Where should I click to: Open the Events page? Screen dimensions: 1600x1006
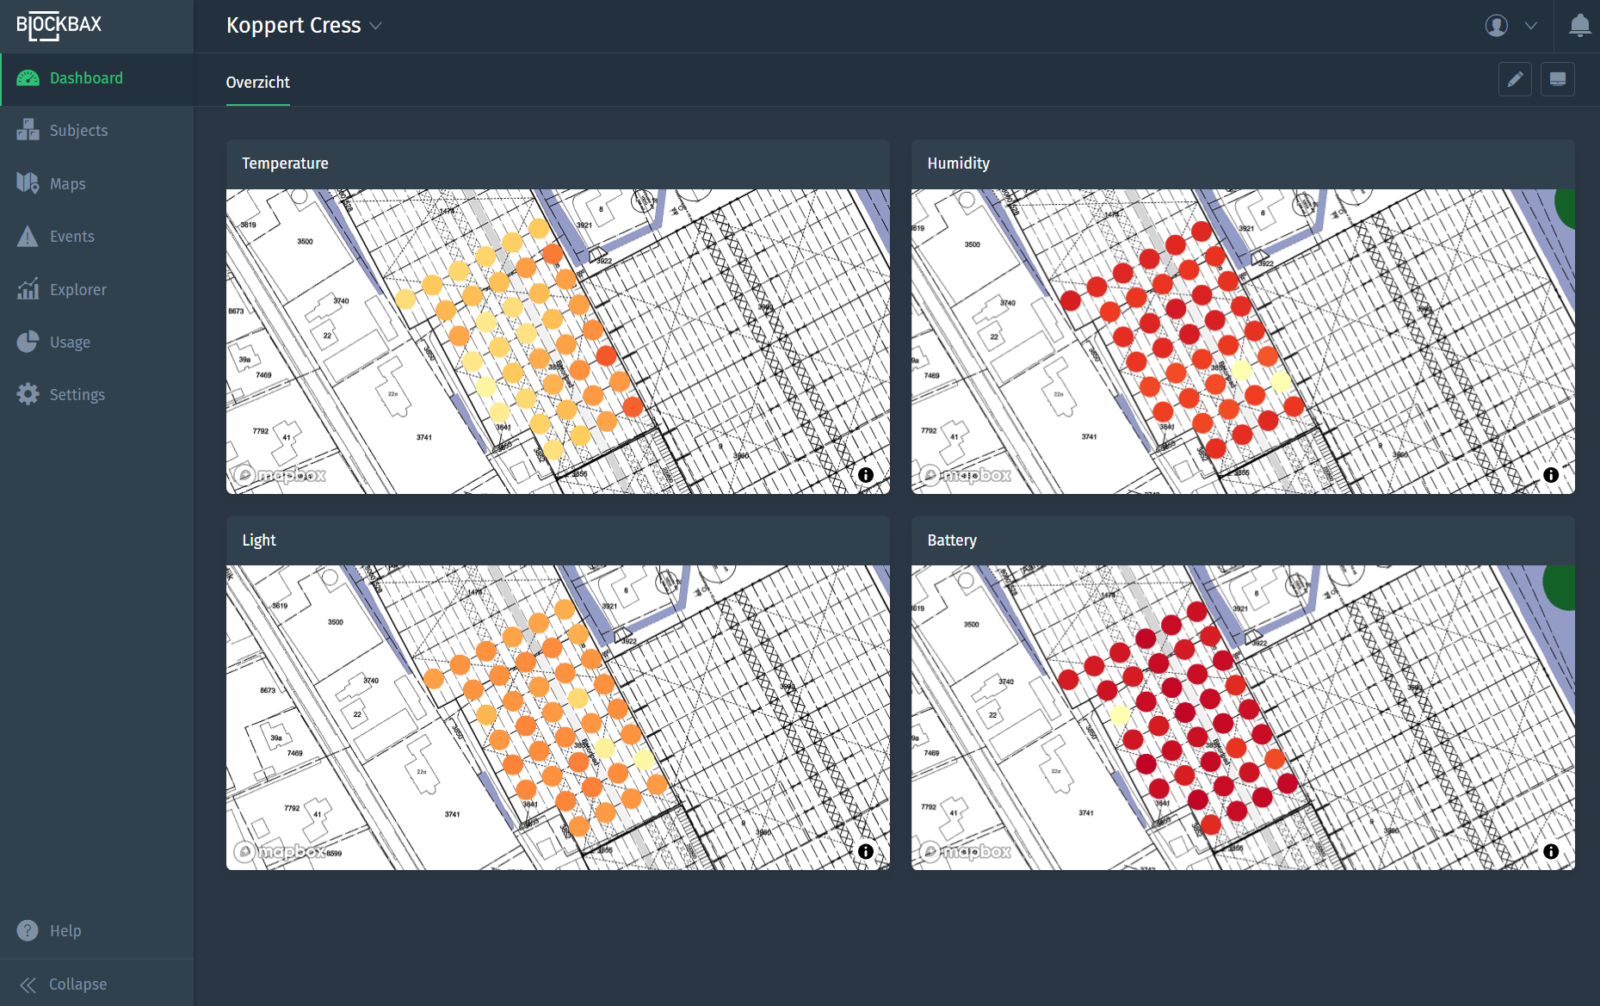[x=72, y=237]
